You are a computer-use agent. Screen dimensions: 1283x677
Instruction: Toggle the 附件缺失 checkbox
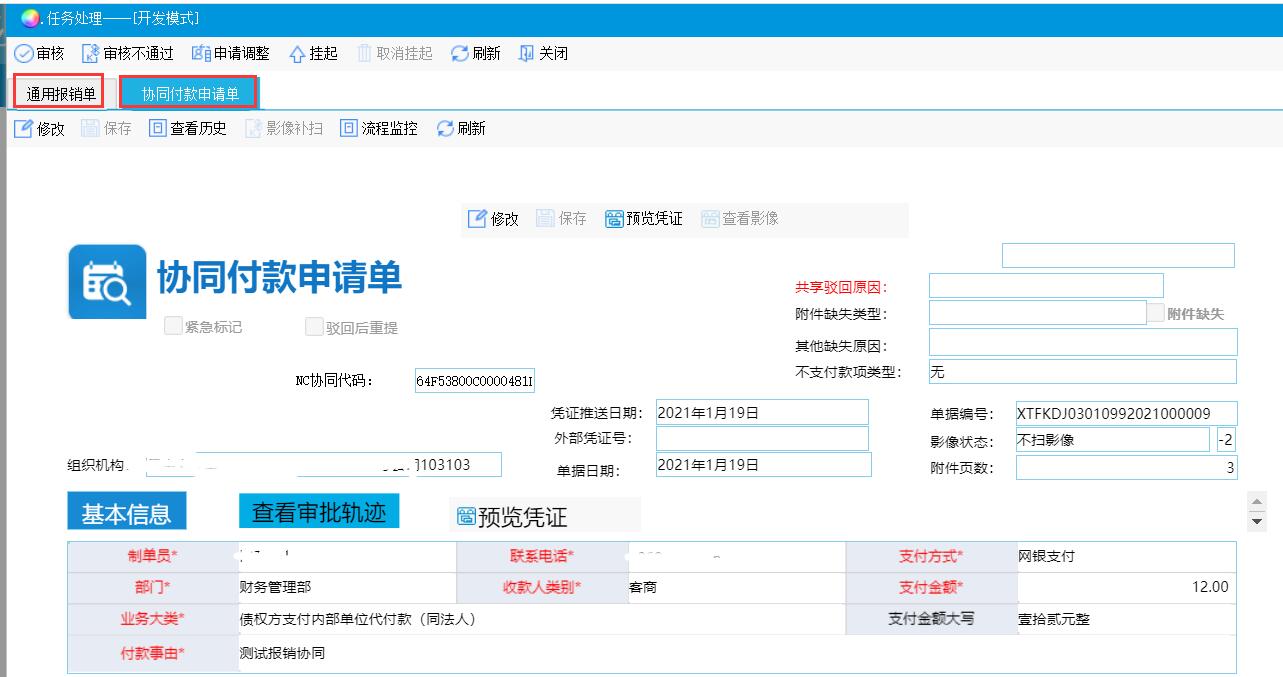point(1157,313)
